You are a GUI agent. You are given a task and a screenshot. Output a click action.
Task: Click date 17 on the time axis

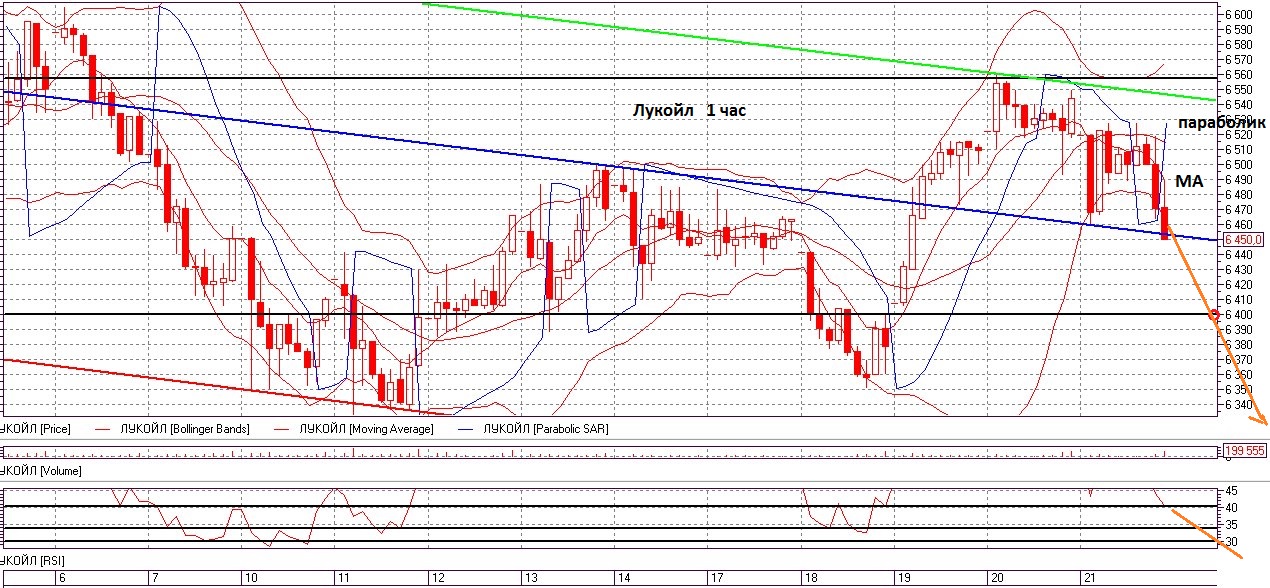click(716, 579)
